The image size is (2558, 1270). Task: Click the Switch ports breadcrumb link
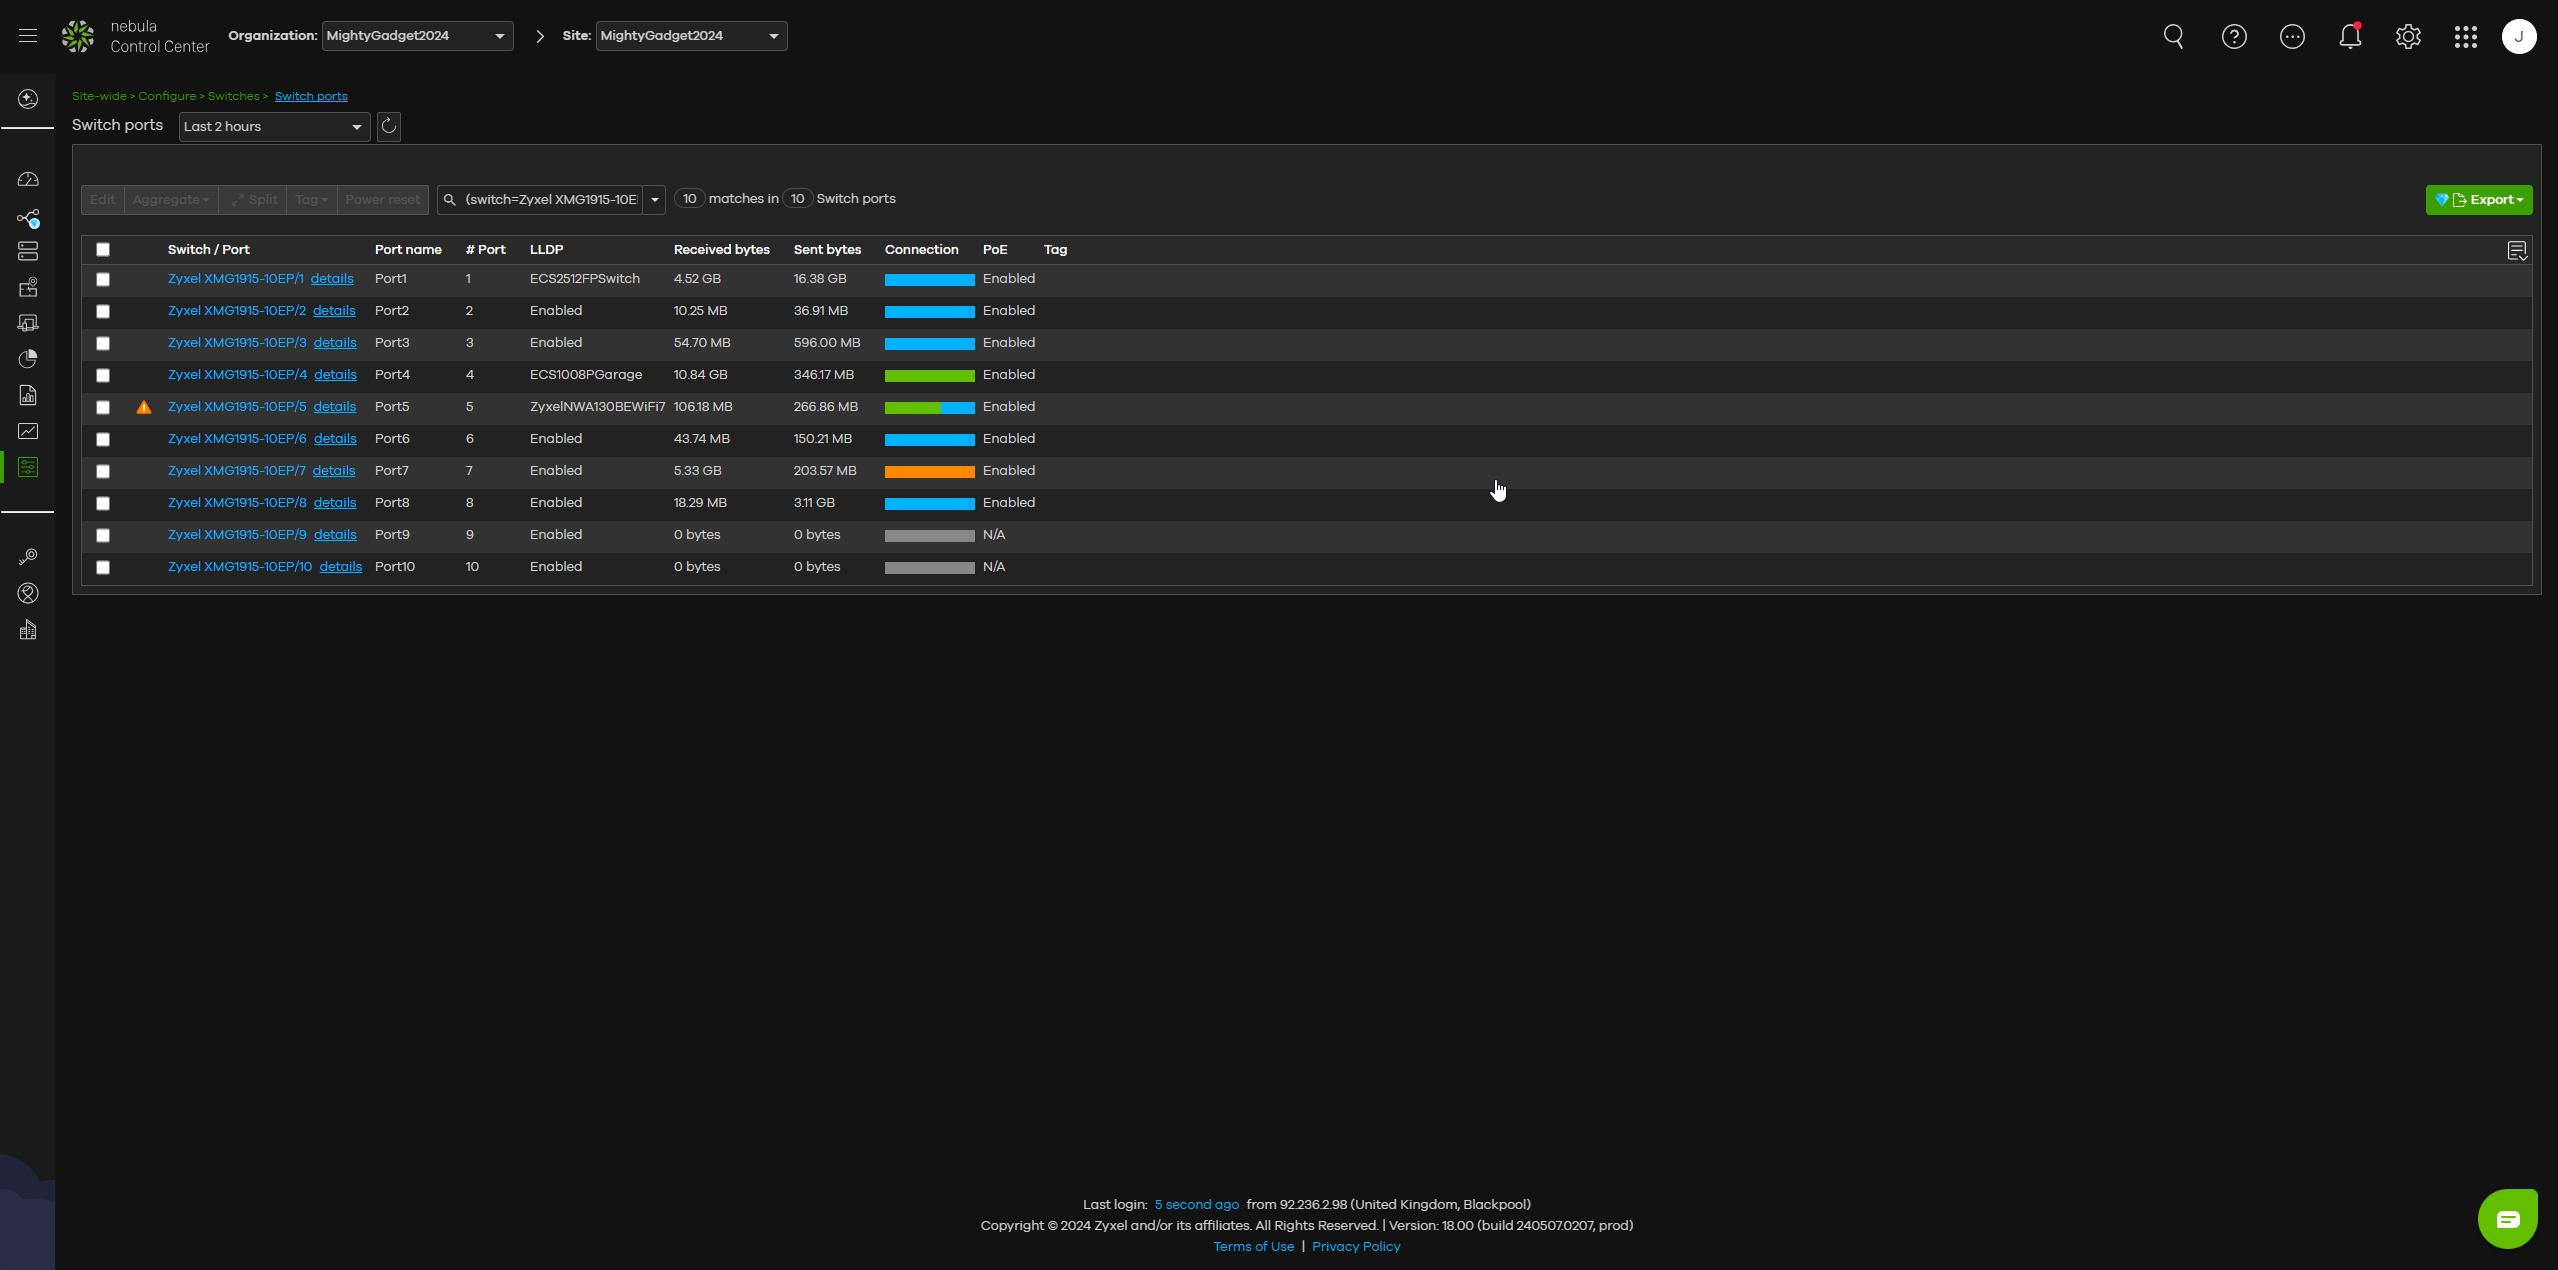click(311, 97)
